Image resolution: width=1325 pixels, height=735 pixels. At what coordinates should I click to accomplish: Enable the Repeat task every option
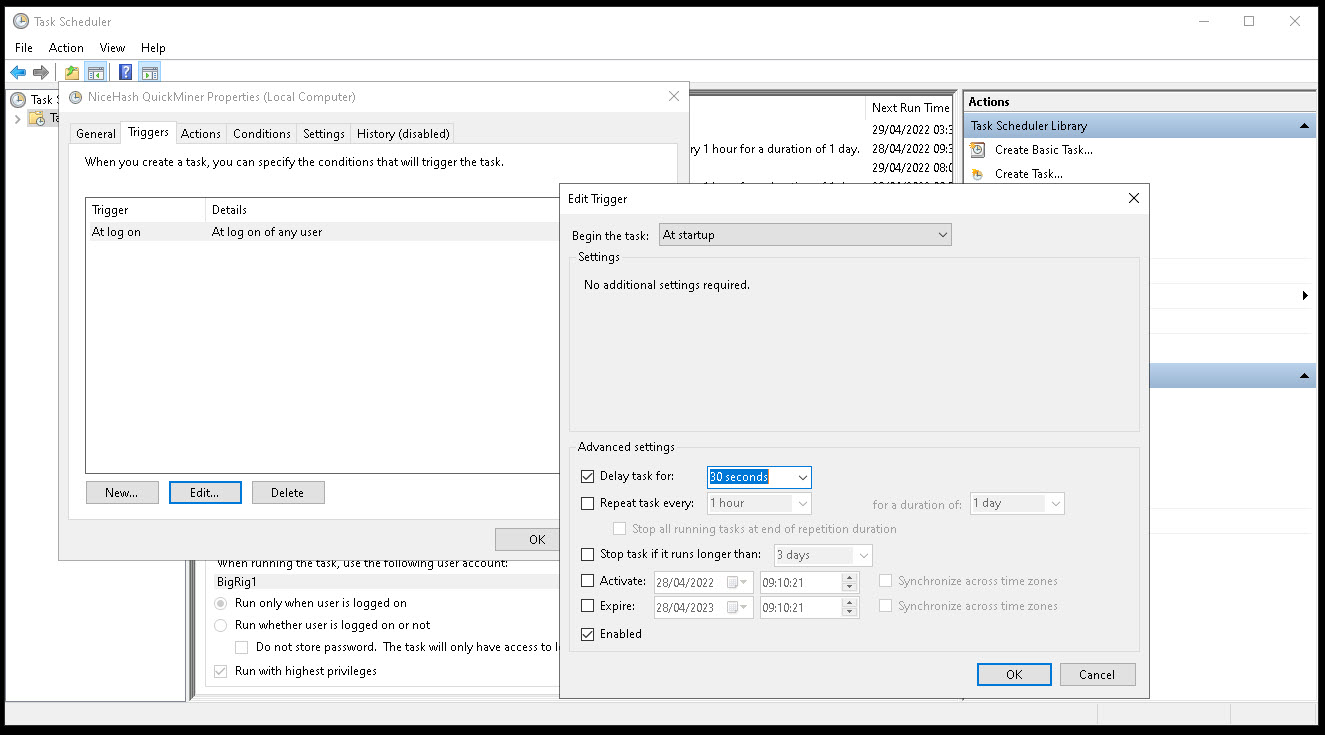pyautogui.click(x=587, y=503)
